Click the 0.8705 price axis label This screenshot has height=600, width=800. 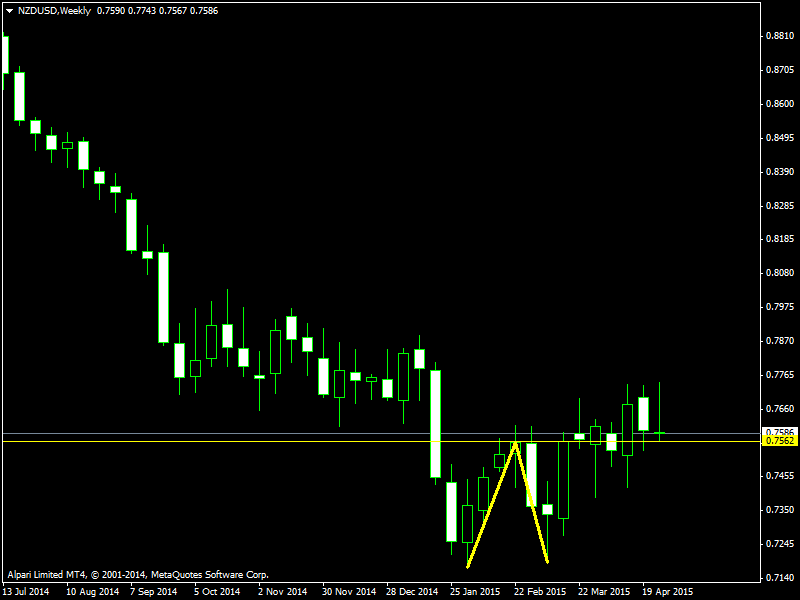pos(780,70)
